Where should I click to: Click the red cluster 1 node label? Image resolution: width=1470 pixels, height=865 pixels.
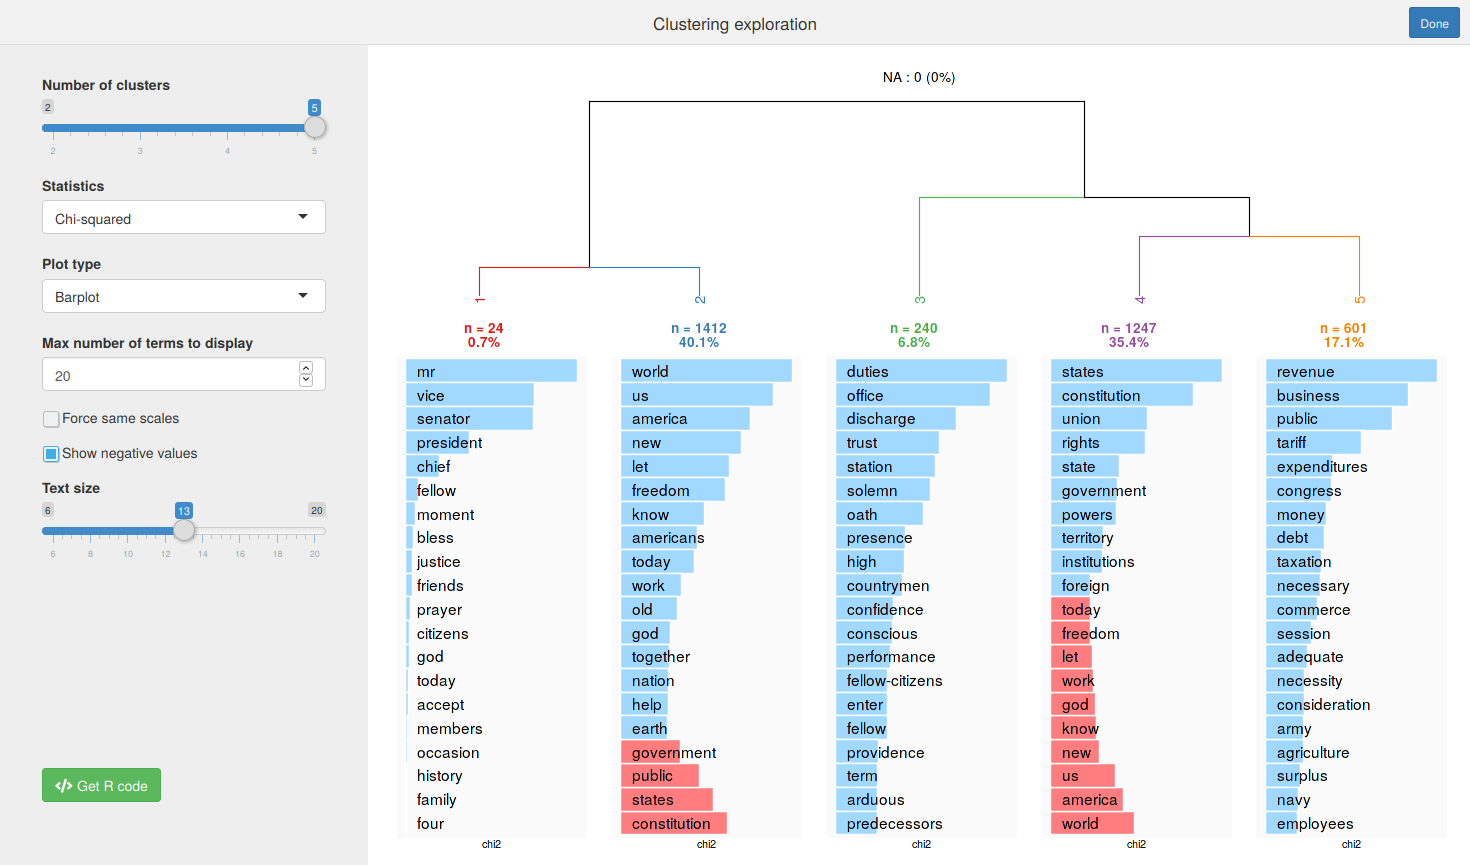480,299
